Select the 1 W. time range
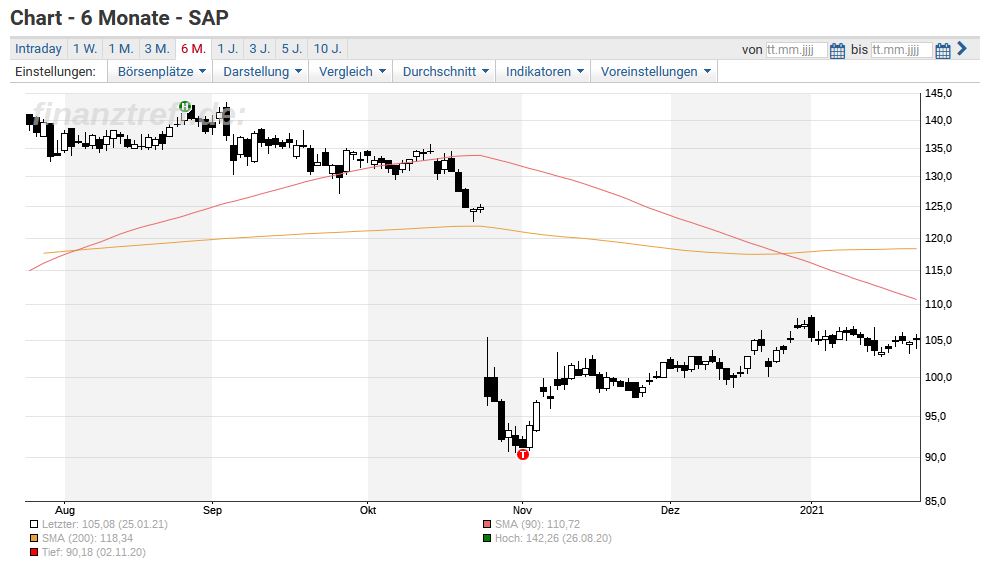 point(84,48)
